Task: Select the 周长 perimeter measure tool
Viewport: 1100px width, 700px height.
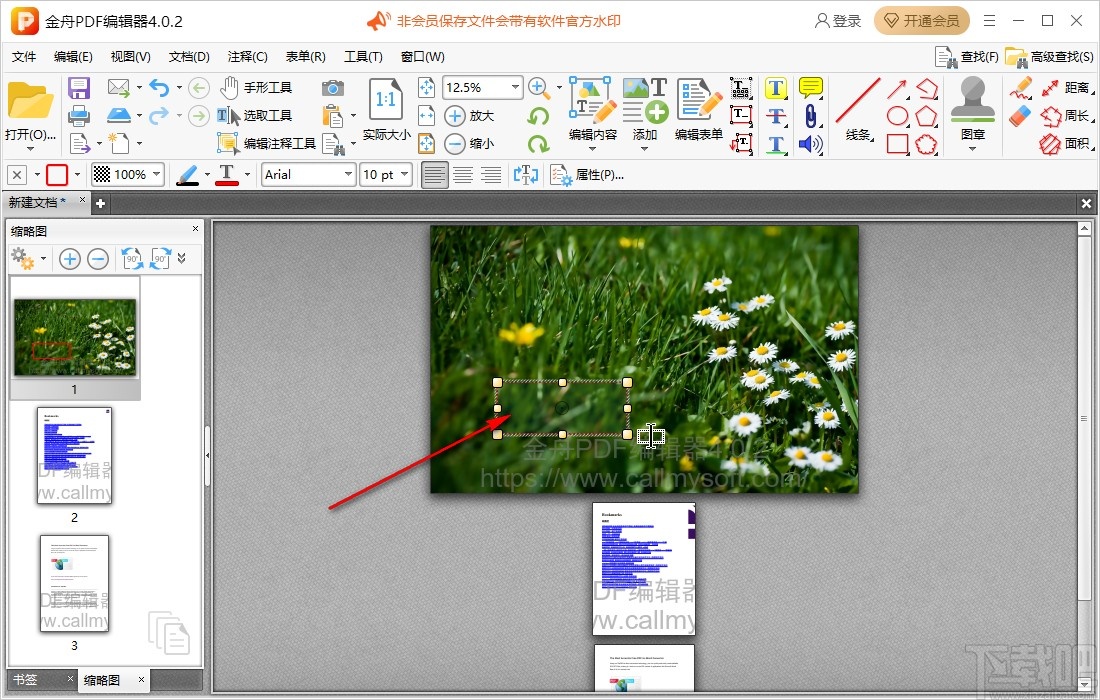Action: [1067, 116]
